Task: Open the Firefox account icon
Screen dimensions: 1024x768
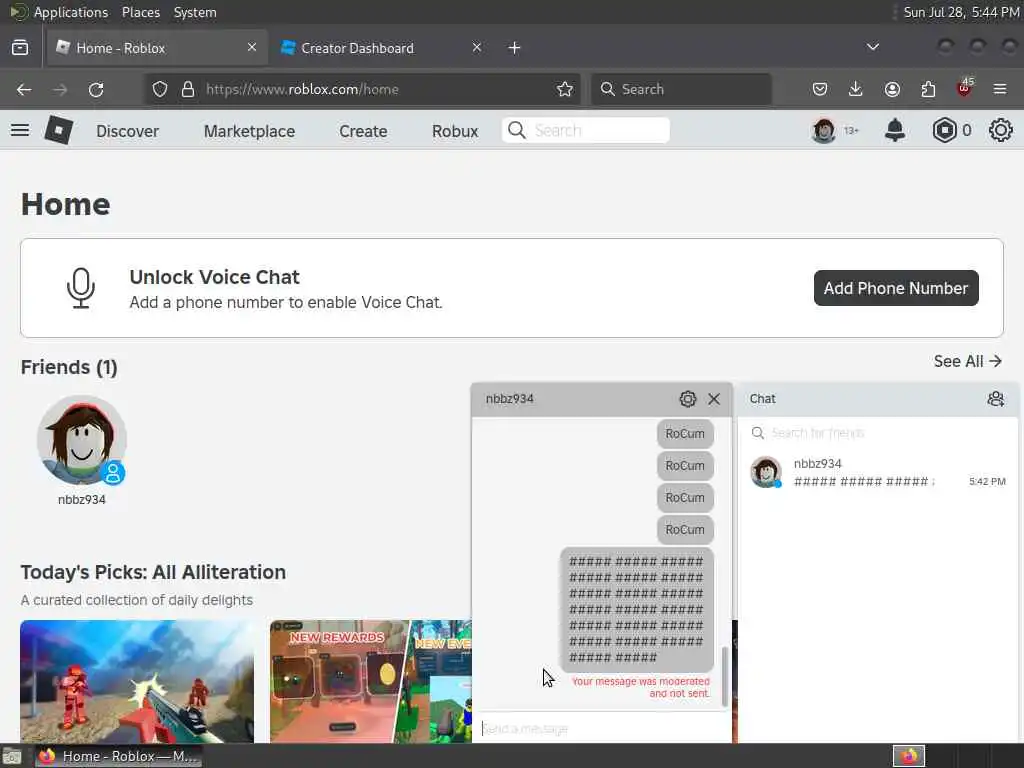Action: click(x=892, y=89)
